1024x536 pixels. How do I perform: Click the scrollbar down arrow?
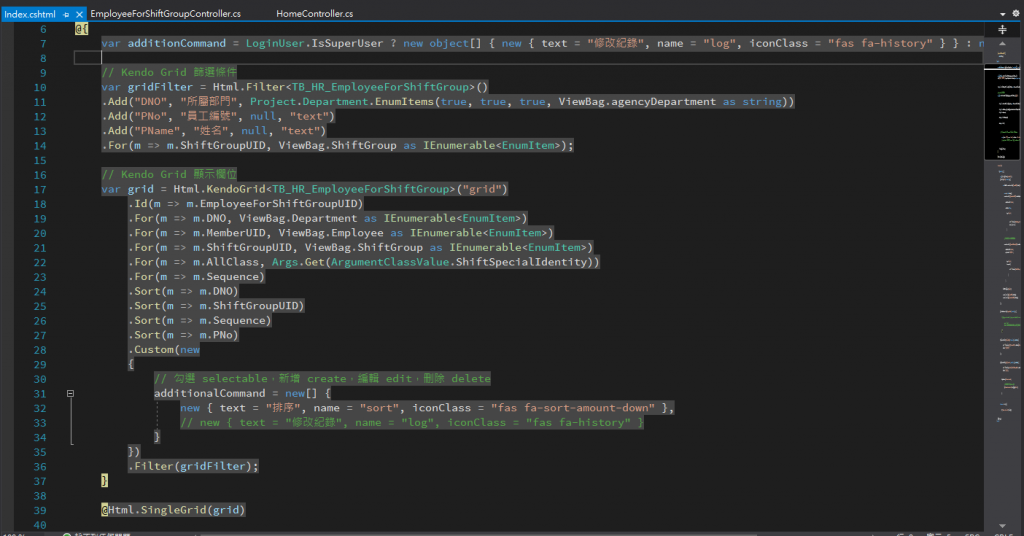coord(1002,526)
